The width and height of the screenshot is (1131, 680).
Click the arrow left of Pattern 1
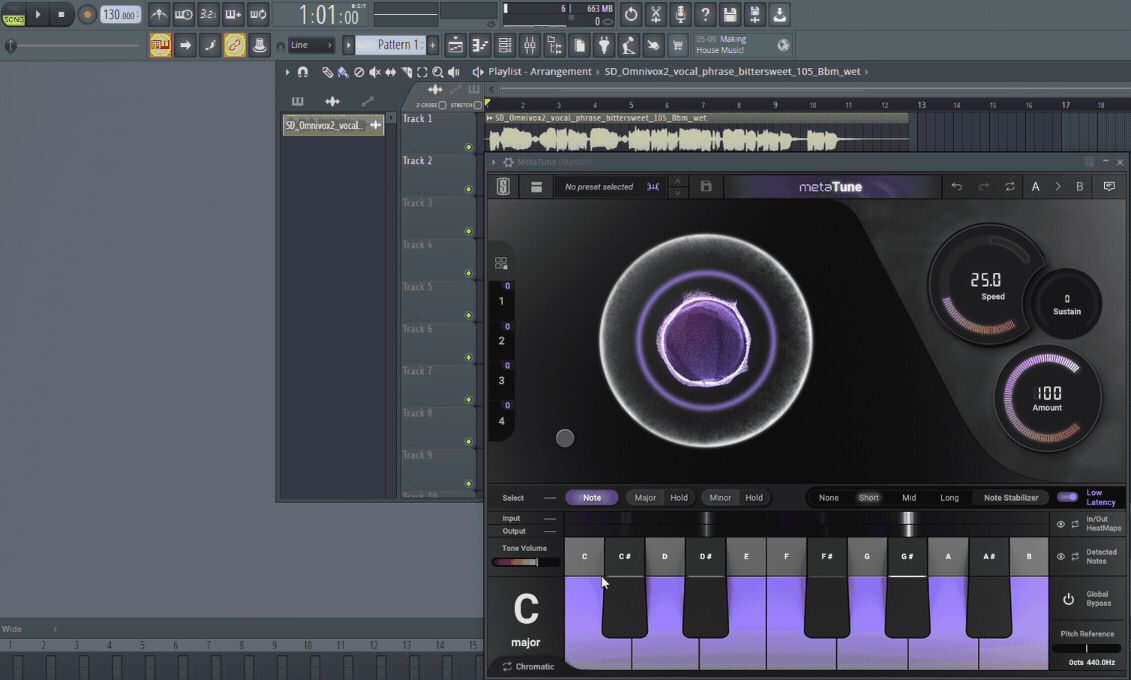pos(348,45)
